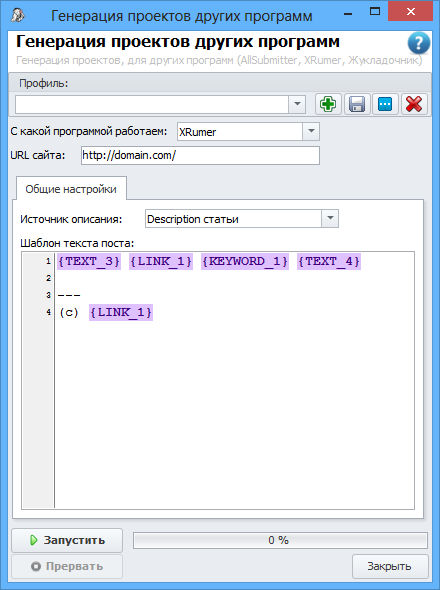Click the {TEXT_3} macro in template
This screenshot has height=590, width=440.
[89, 261]
